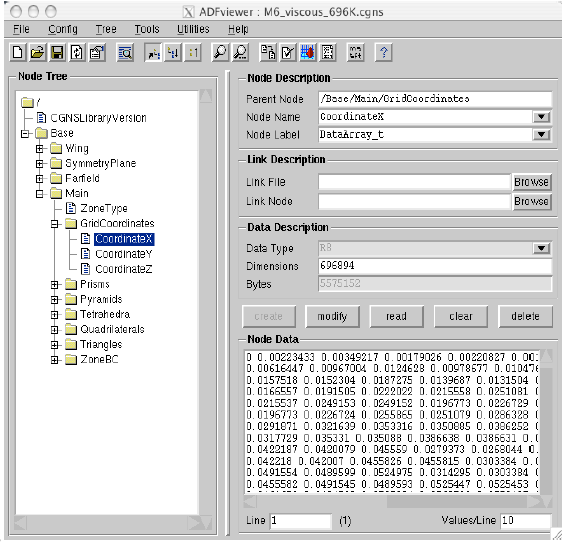Open the Data Type dropdown arrow
The width and height of the screenshot is (565, 543).
(541, 248)
